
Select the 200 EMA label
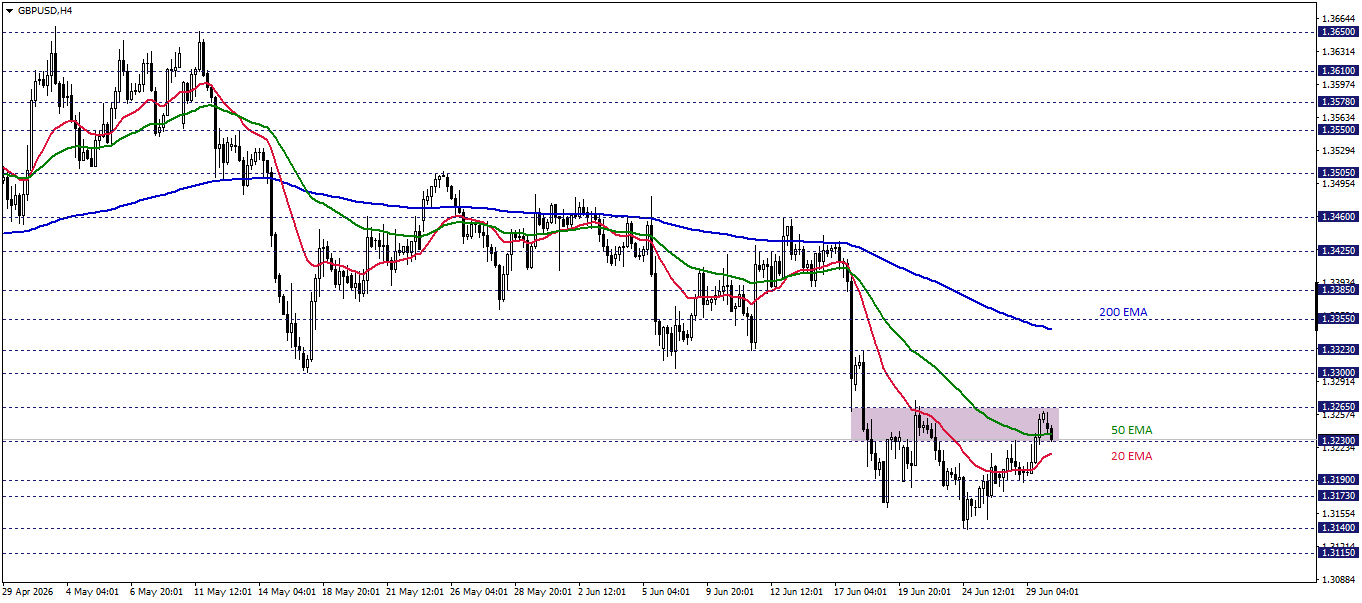[x=1123, y=313]
